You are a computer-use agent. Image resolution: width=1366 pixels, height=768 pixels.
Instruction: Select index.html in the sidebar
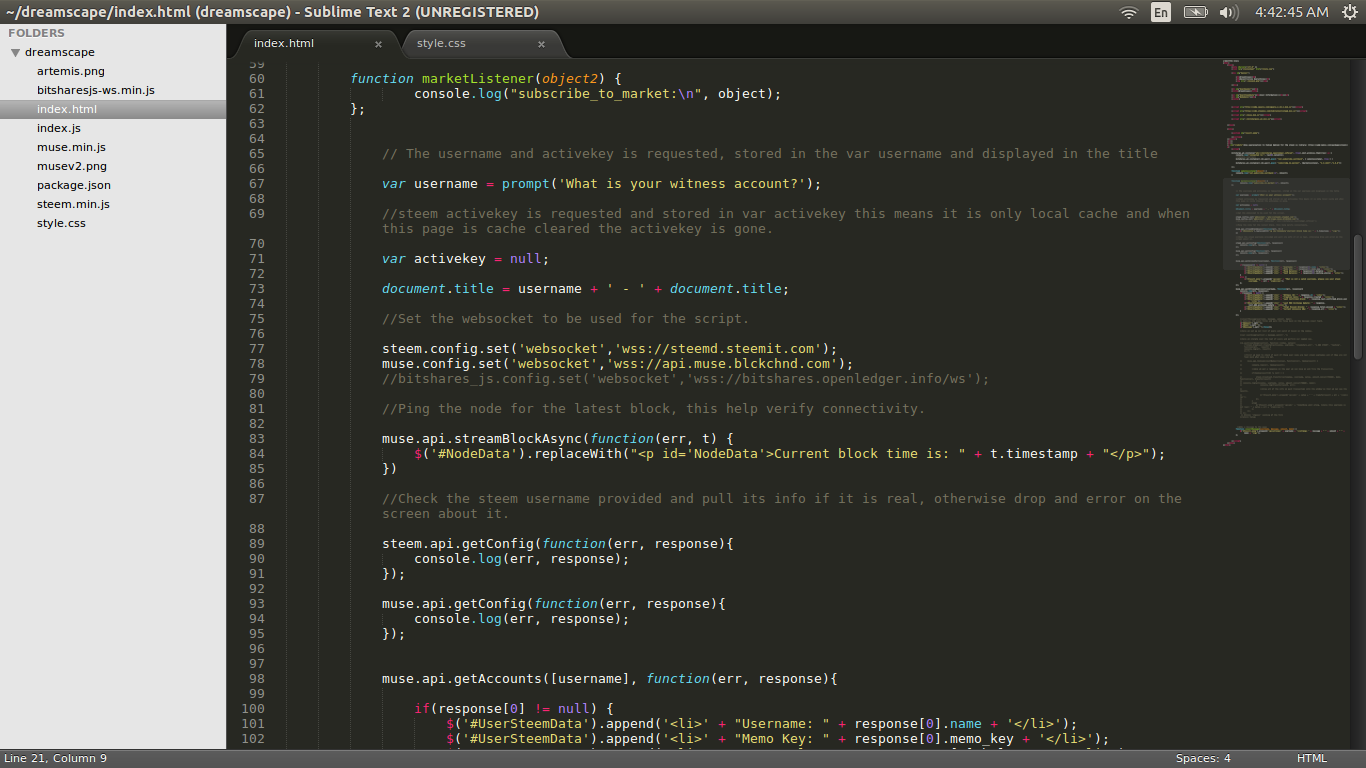(113, 109)
